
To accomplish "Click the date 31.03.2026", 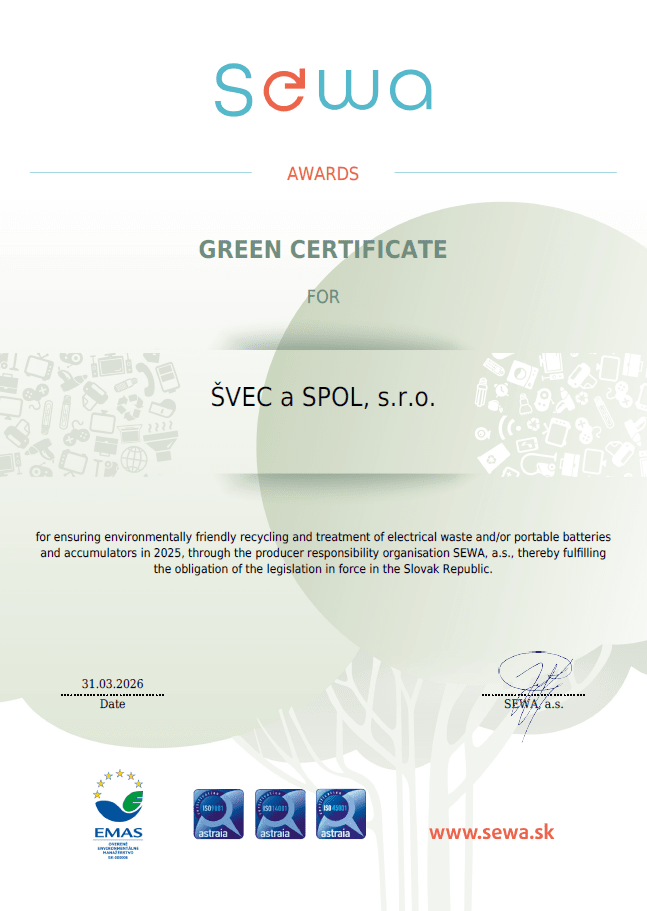I will (112, 684).
